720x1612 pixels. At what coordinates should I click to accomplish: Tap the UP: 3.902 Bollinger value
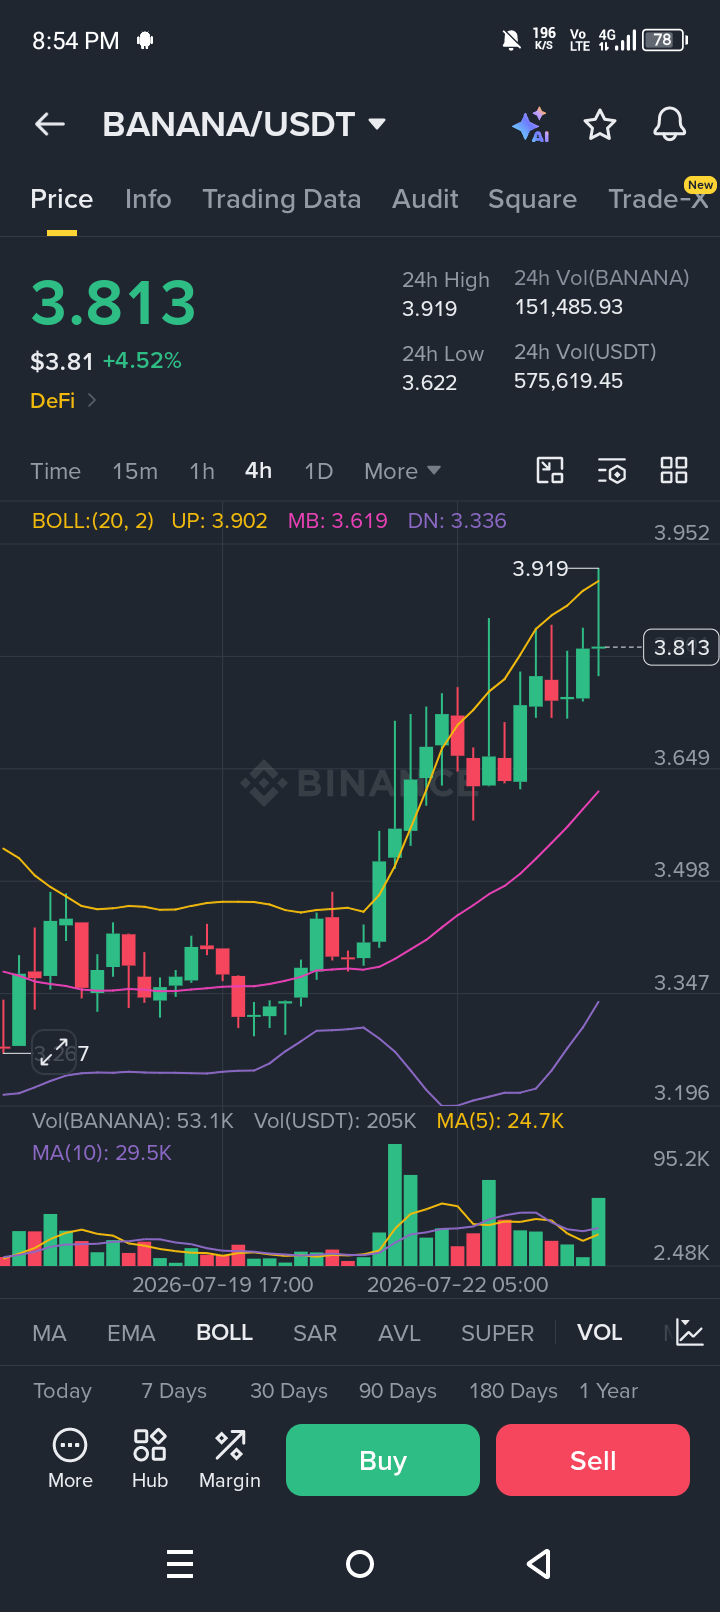tap(219, 521)
